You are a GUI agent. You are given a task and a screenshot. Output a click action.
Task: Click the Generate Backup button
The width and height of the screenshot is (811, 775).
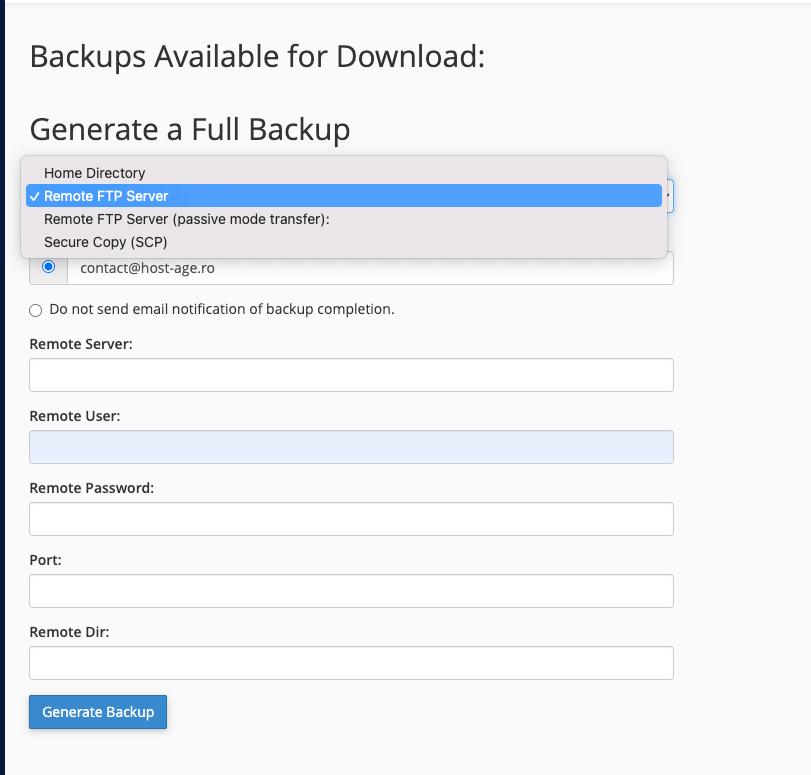pyautogui.click(x=97, y=711)
